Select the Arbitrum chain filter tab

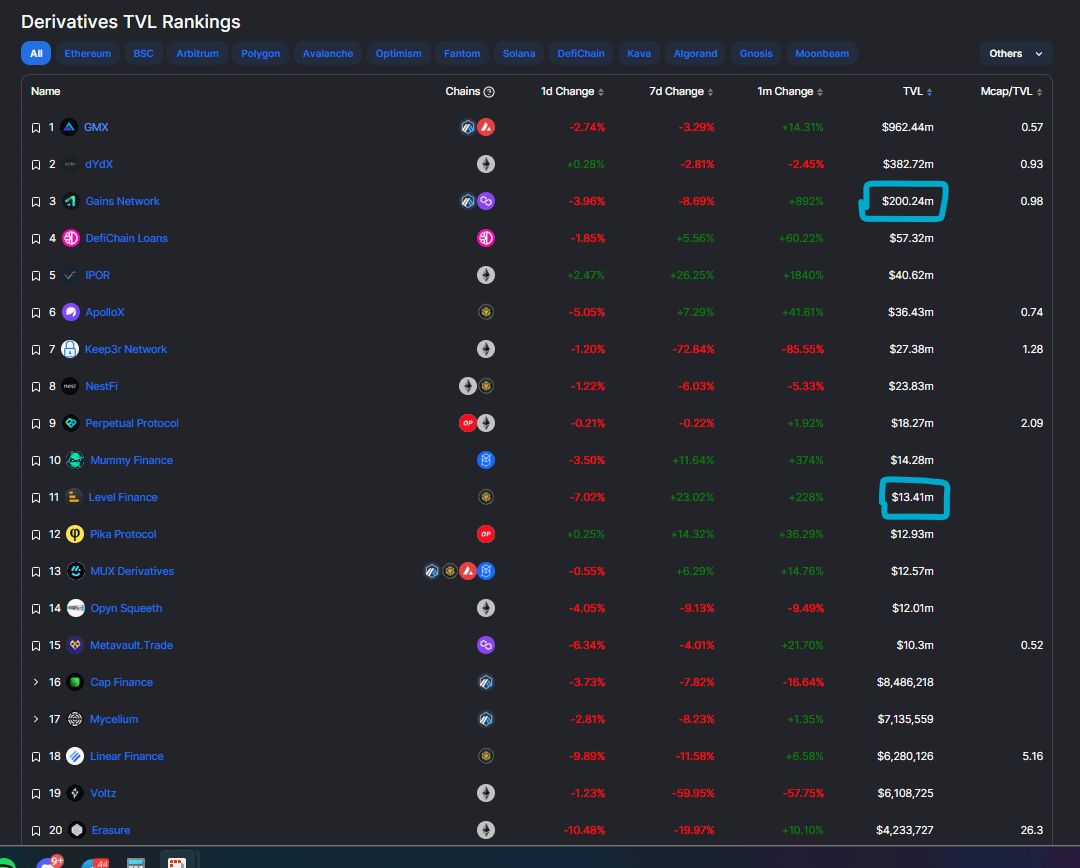tap(198, 54)
